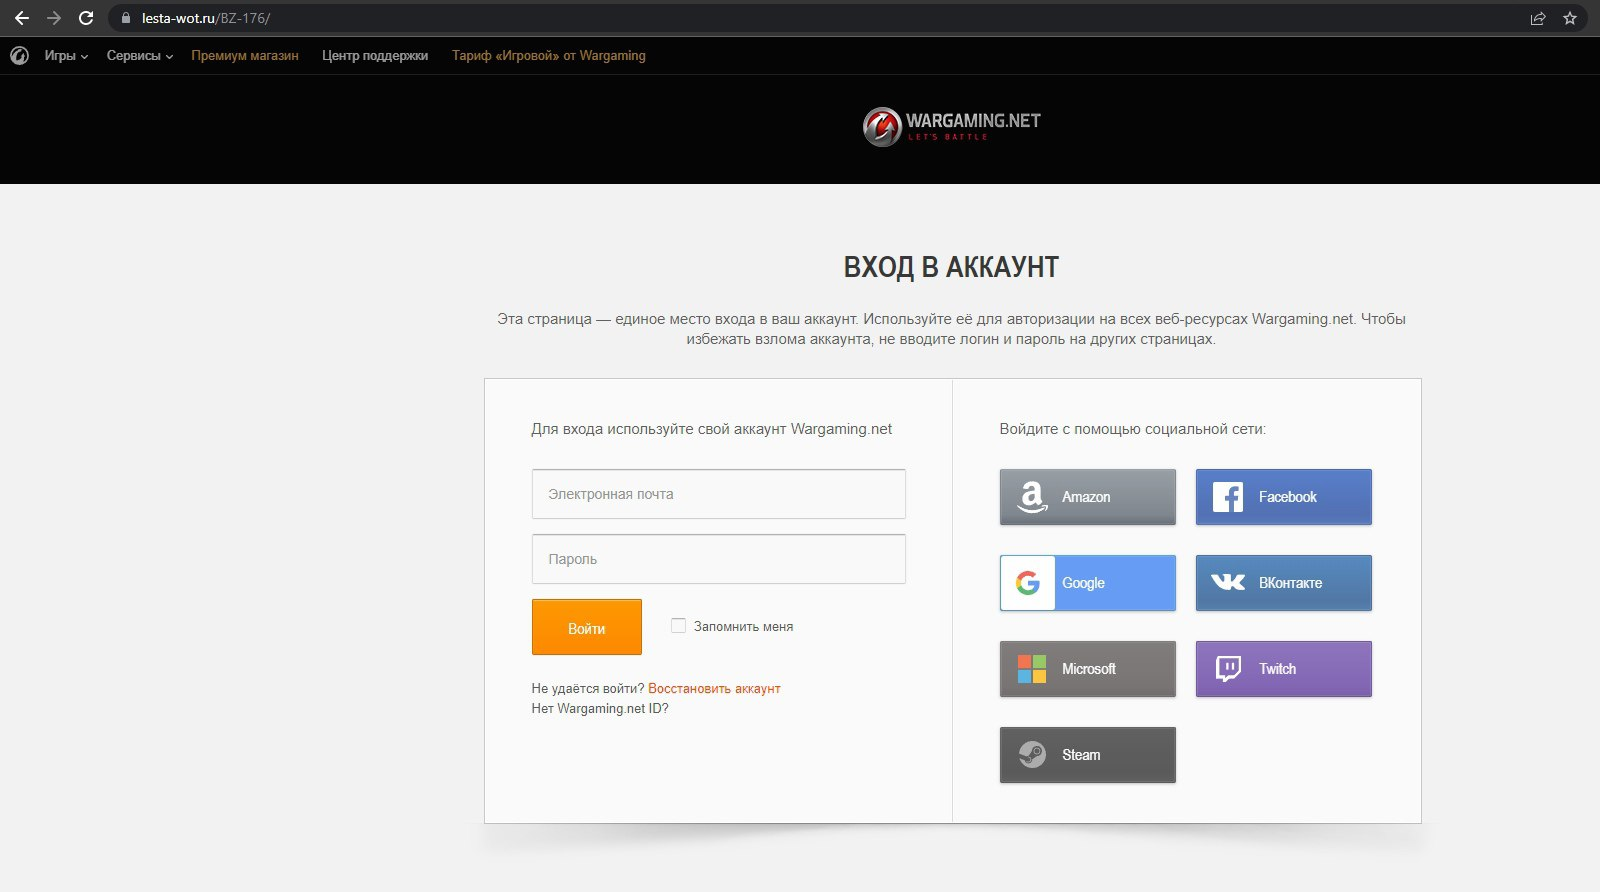Expand the "Игры" dropdown menu

pos(66,56)
